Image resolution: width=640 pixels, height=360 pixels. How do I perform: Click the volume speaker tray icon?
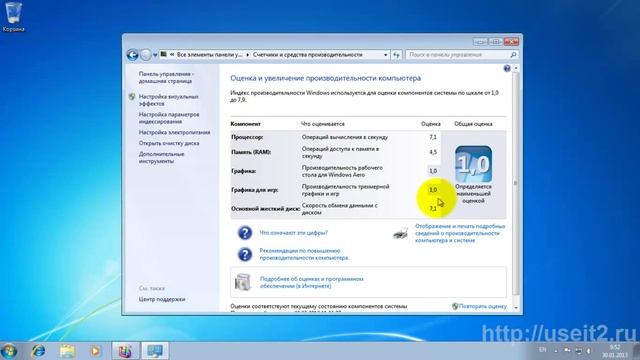pyautogui.click(x=589, y=350)
